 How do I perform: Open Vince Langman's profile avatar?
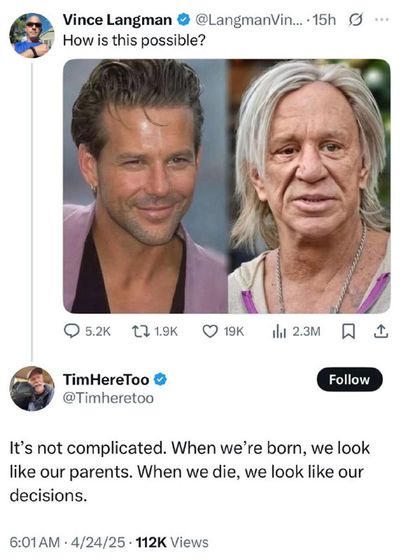tap(31, 35)
